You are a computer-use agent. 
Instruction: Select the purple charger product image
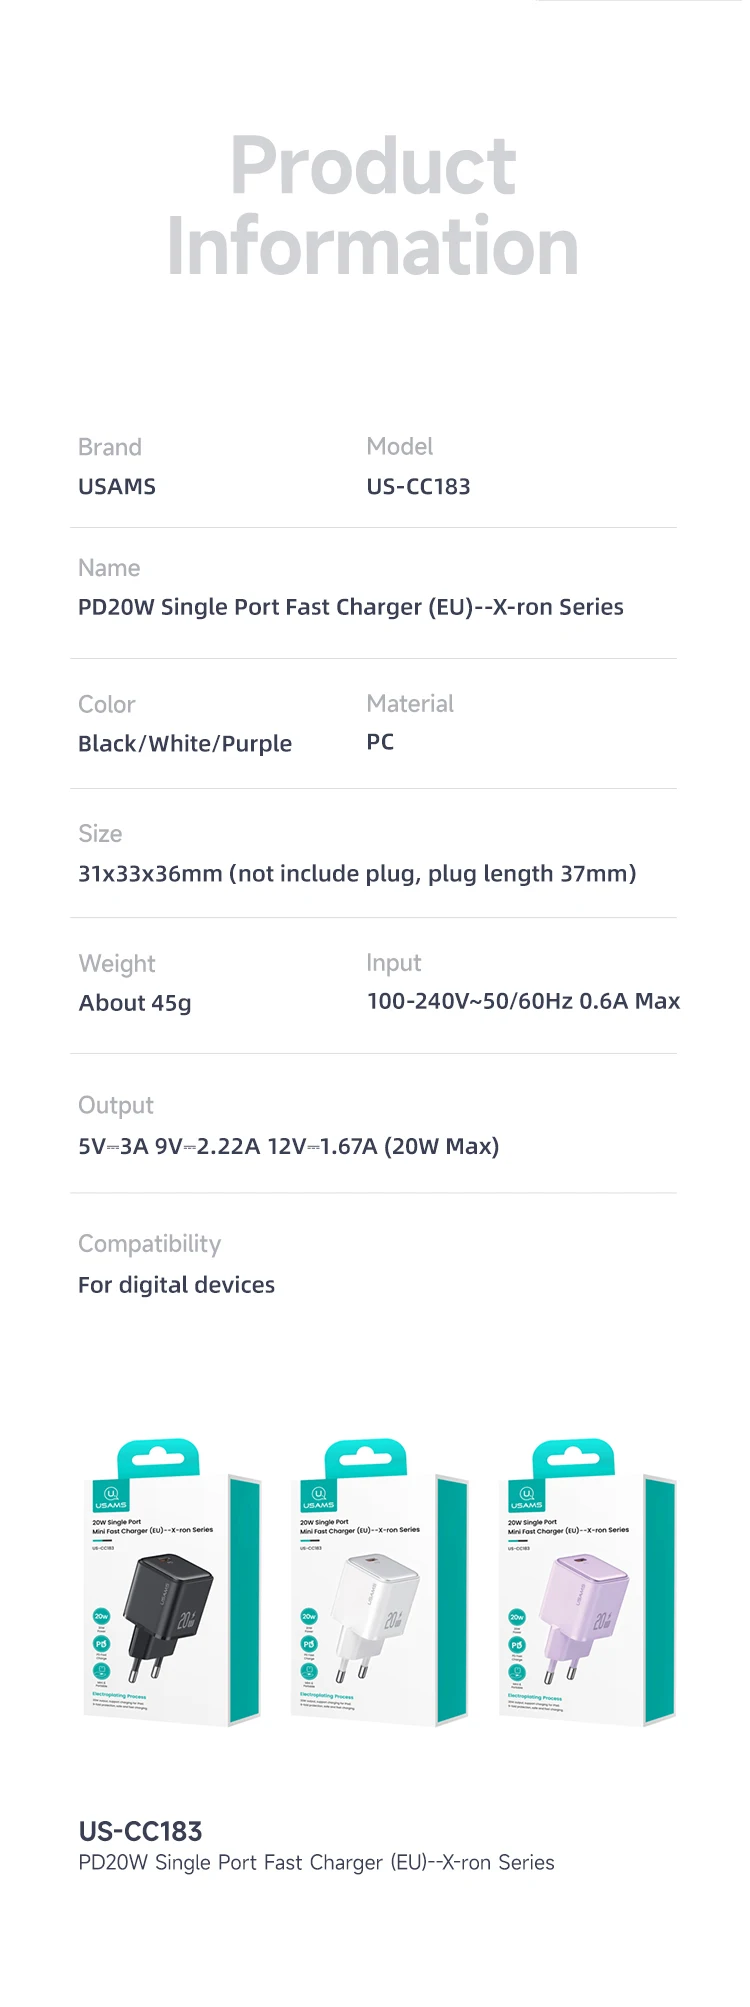pos(585,1610)
